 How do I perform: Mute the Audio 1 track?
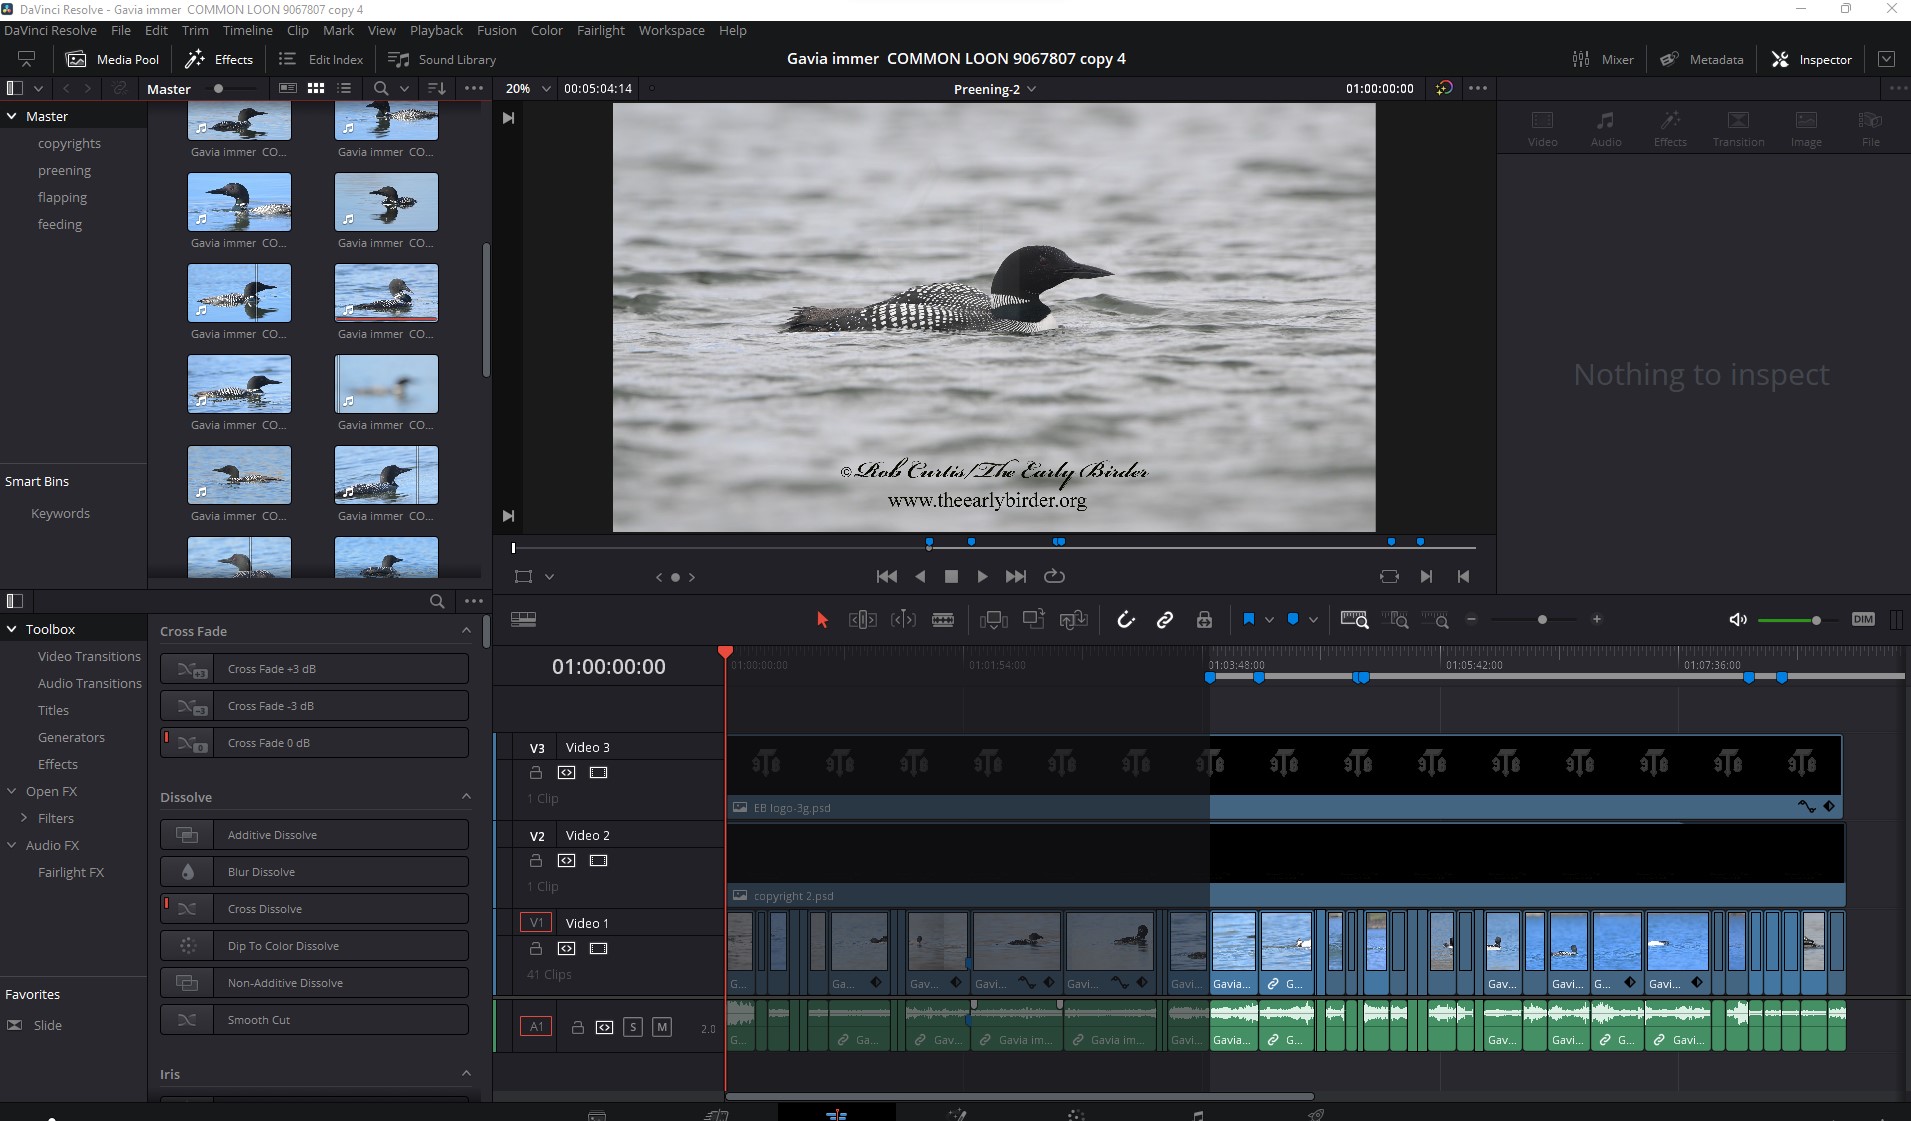tap(661, 1027)
